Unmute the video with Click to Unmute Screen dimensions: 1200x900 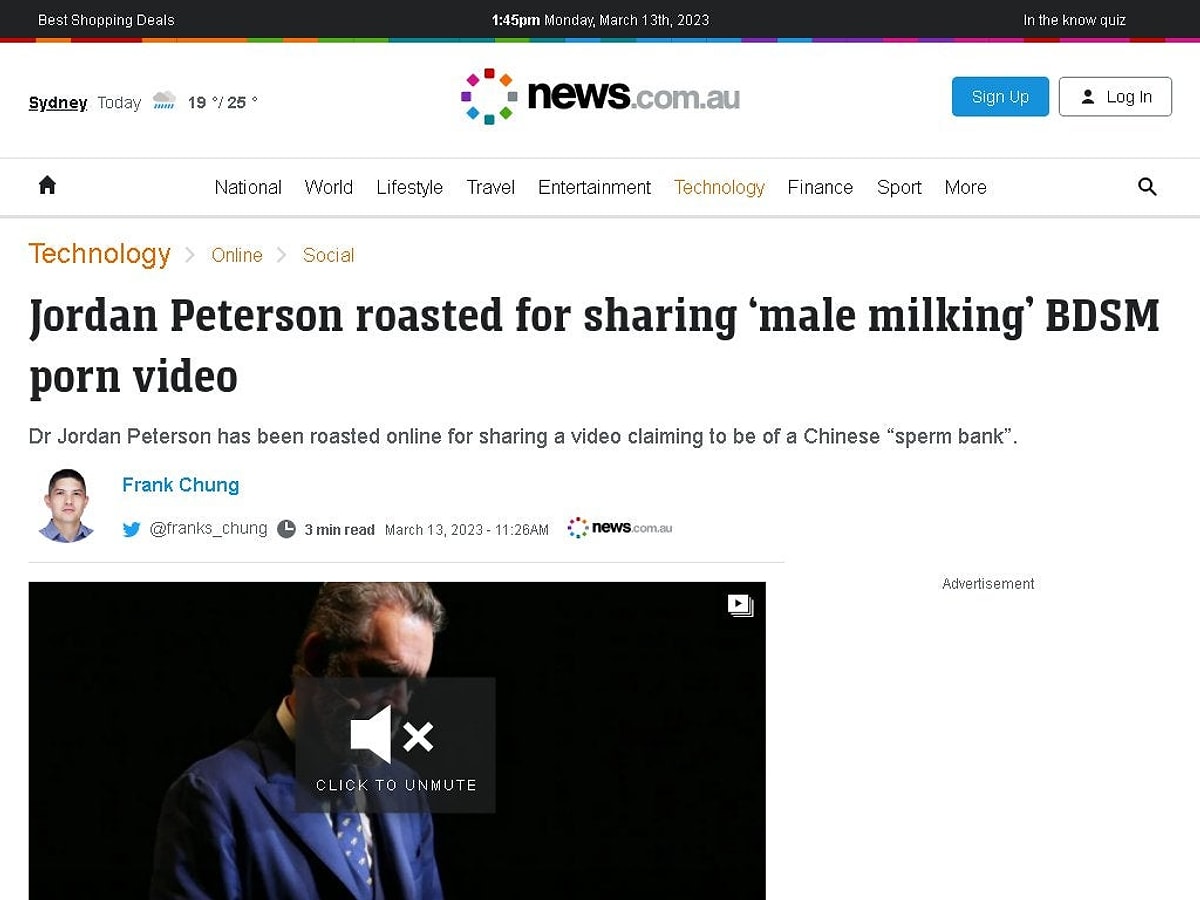point(396,745)
